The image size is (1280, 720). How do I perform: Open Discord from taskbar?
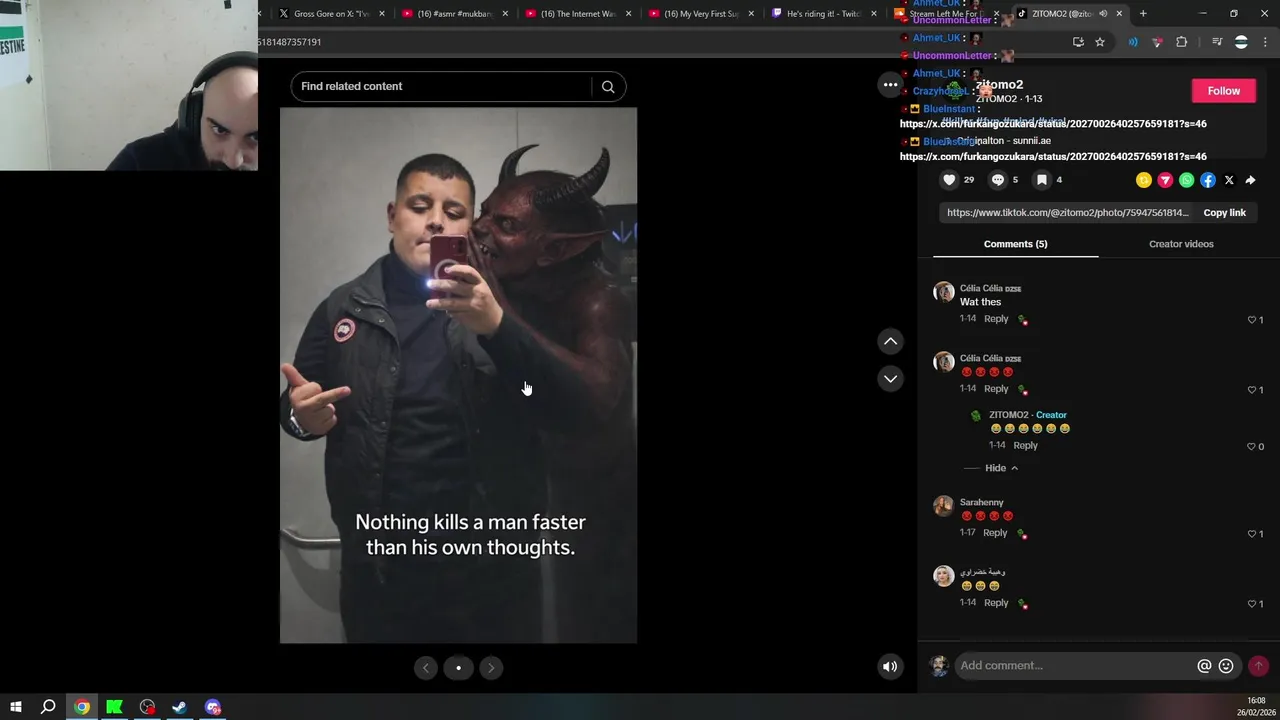tap(213, 707)
